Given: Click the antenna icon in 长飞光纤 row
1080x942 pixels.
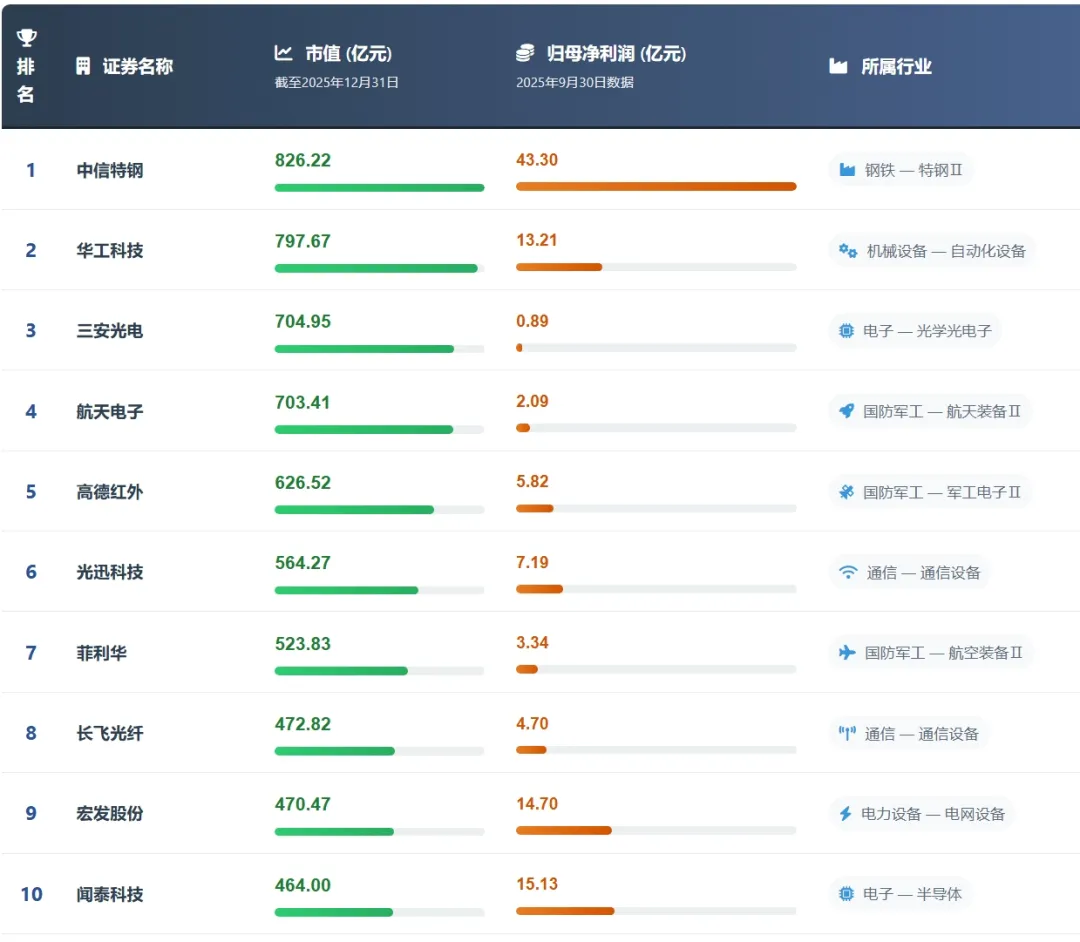Looking at the screenshot, I should pyautogui.click(x=847, y=734).
